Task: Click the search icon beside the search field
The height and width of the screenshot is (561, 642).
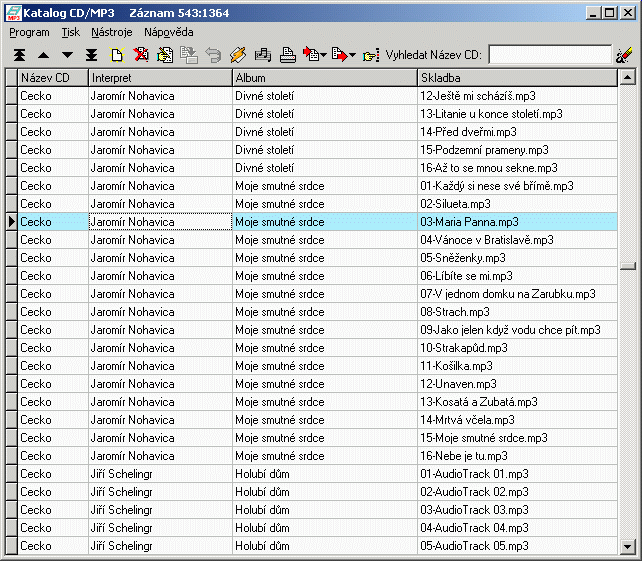Action: point(625,55)
